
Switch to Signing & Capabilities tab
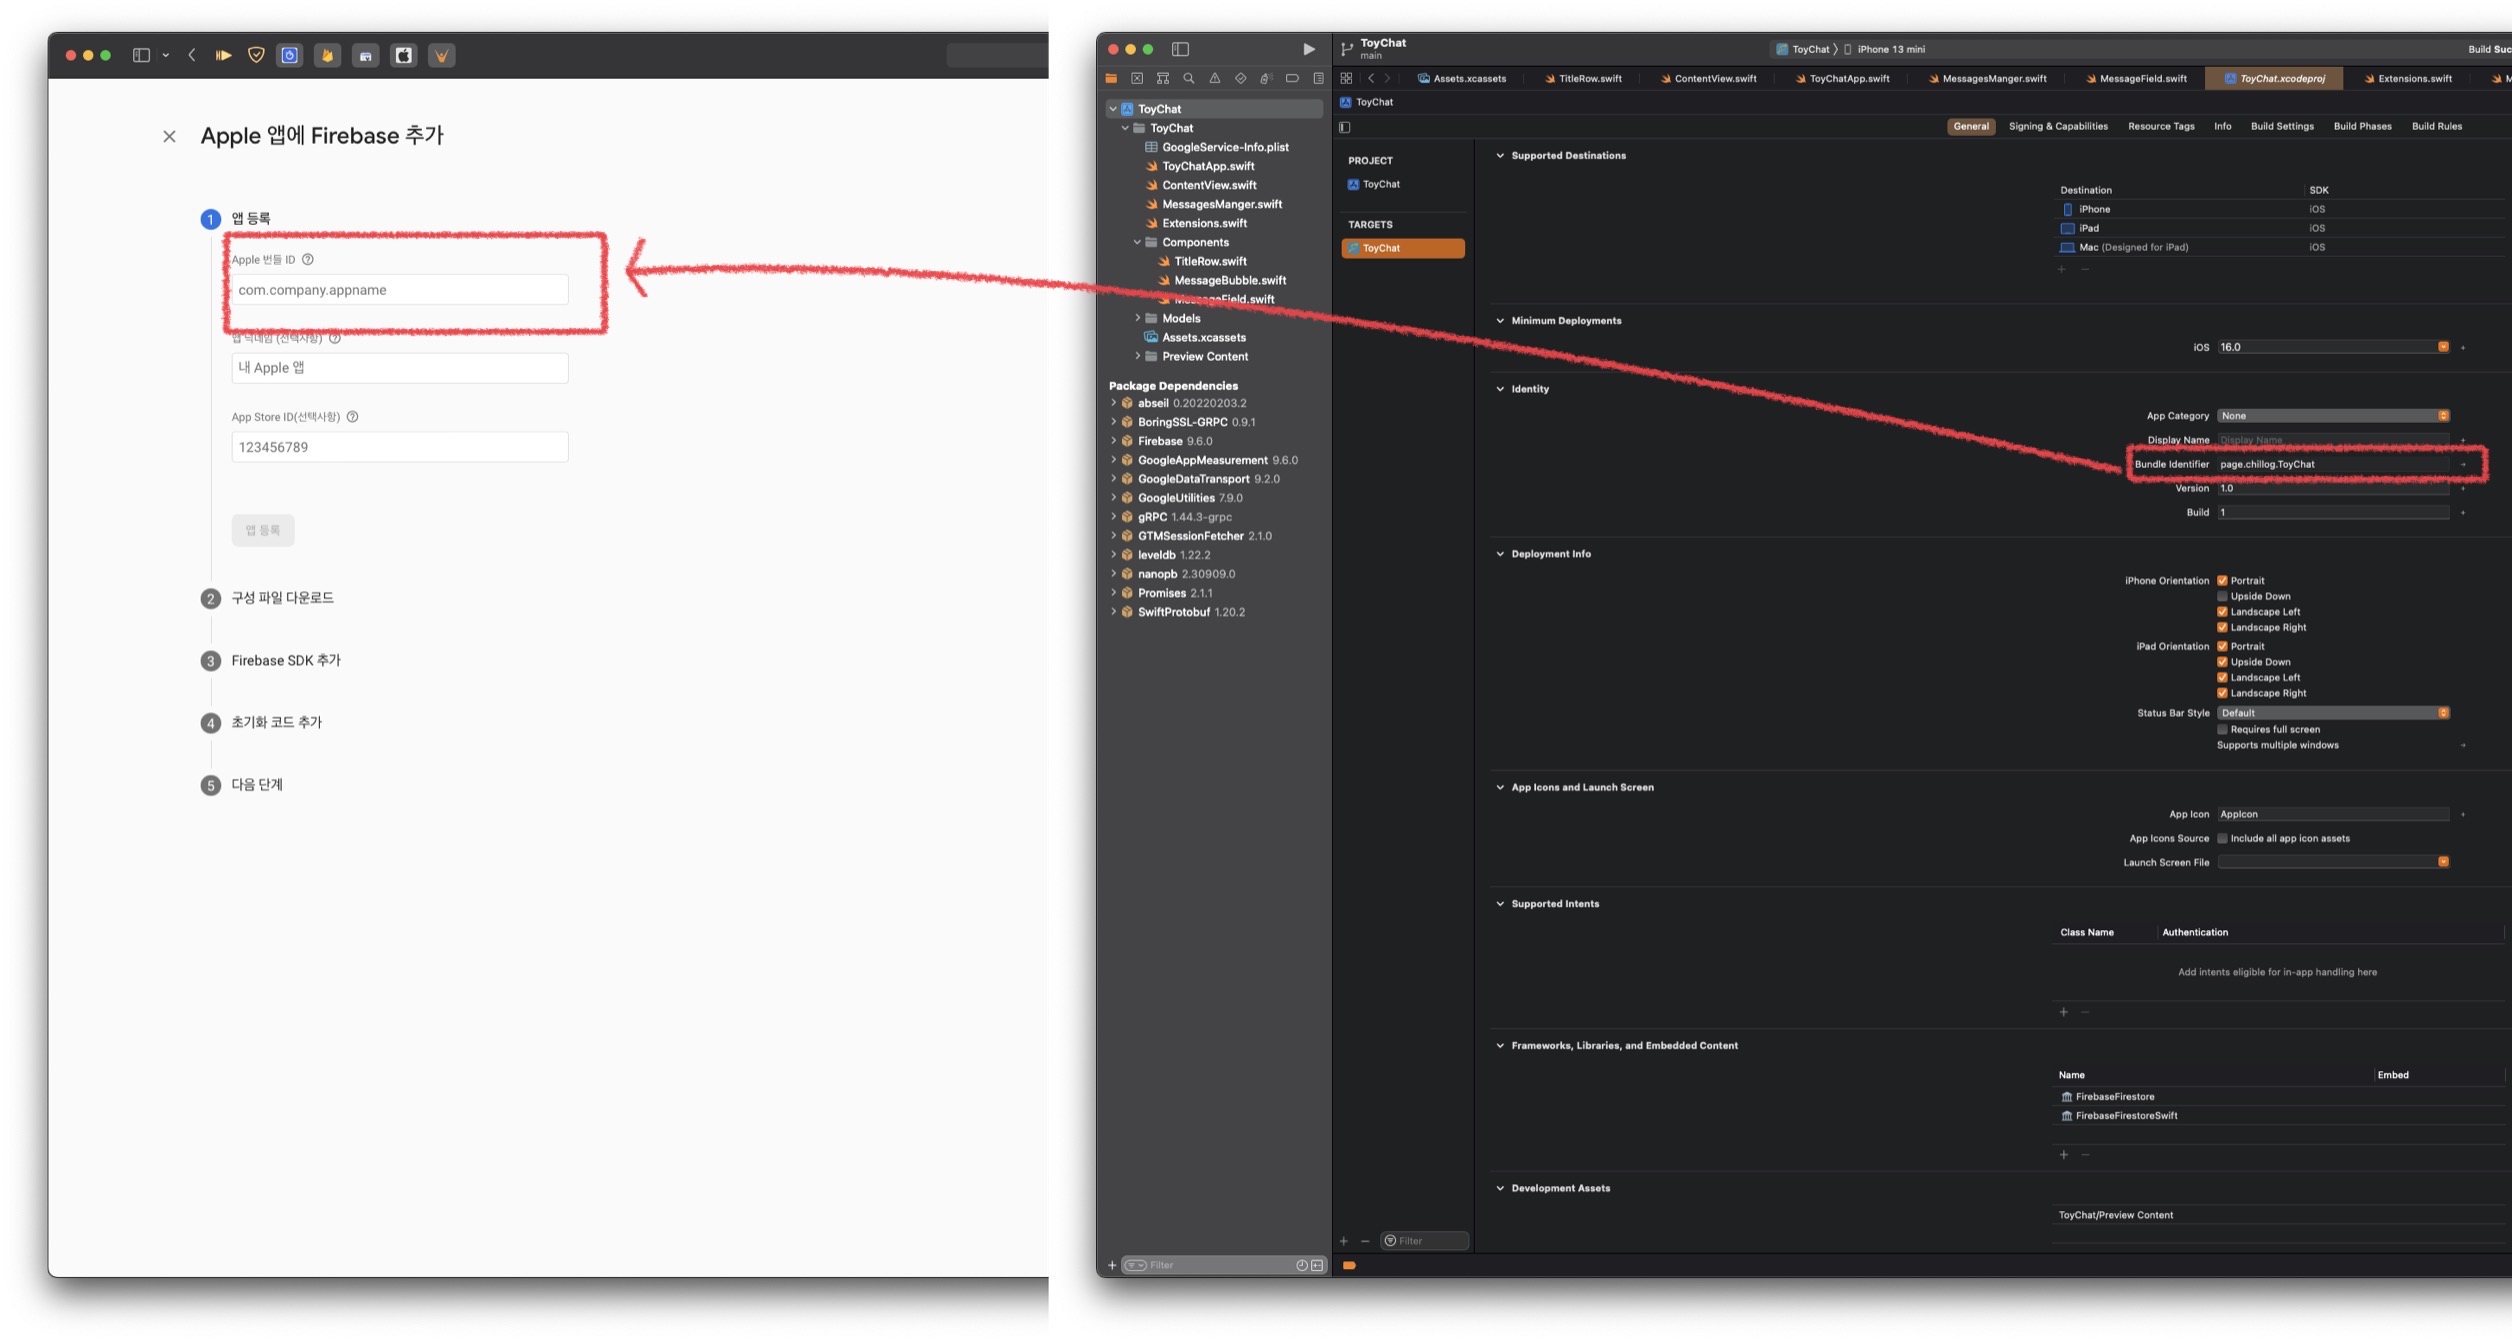tap(2057, 126)
